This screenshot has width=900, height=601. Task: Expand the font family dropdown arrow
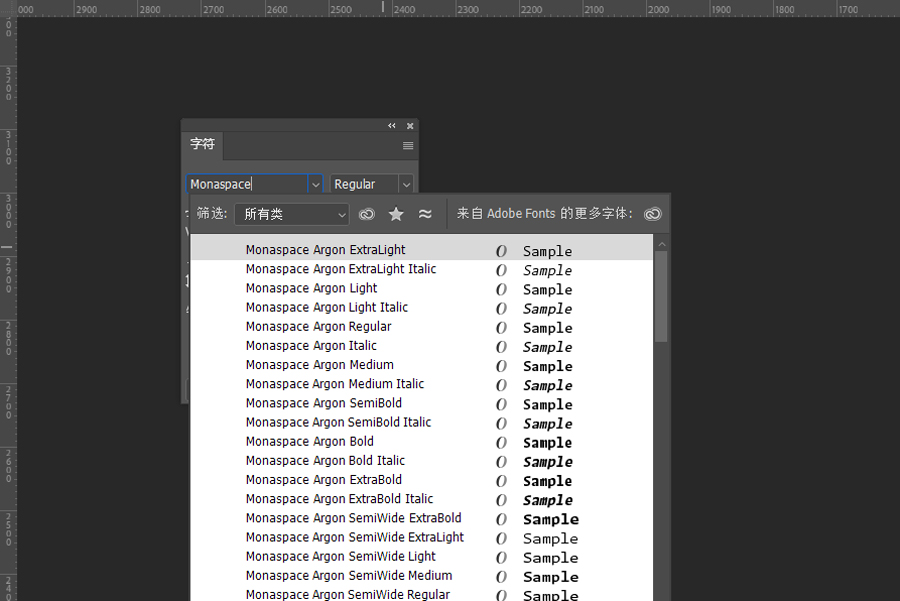click(315, 185)
